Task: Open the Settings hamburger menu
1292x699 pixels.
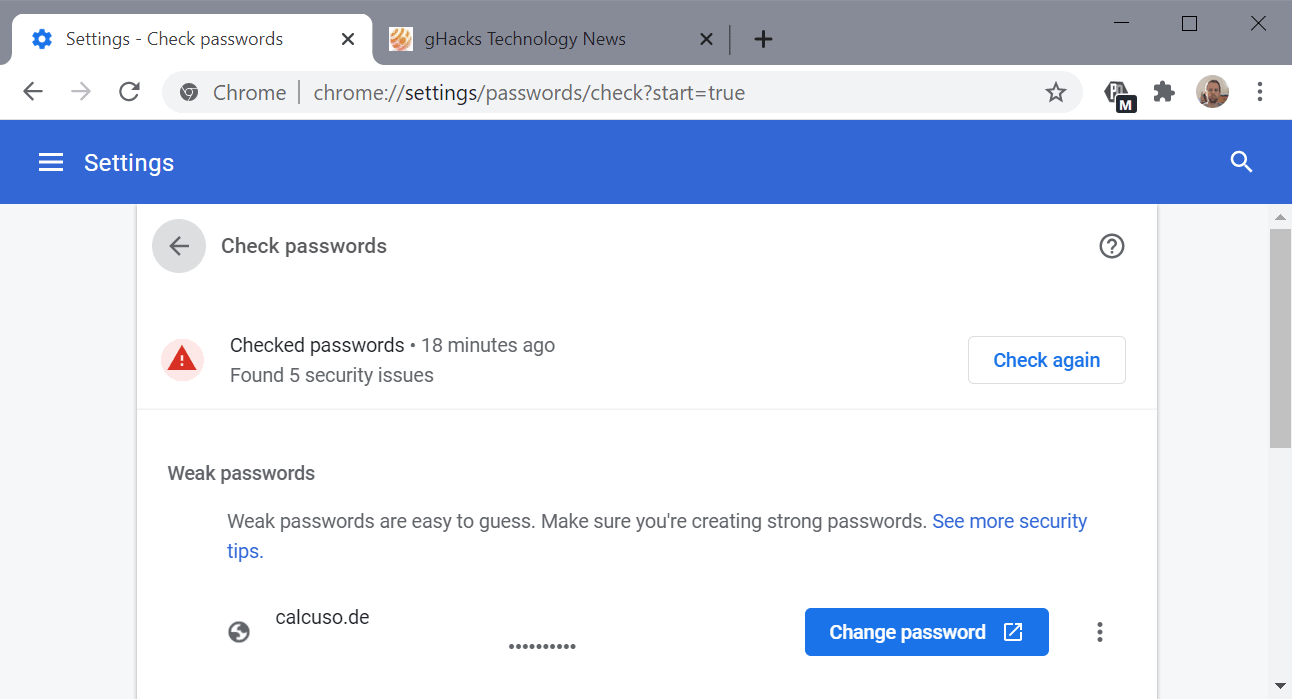Action: tap(51, 163)
